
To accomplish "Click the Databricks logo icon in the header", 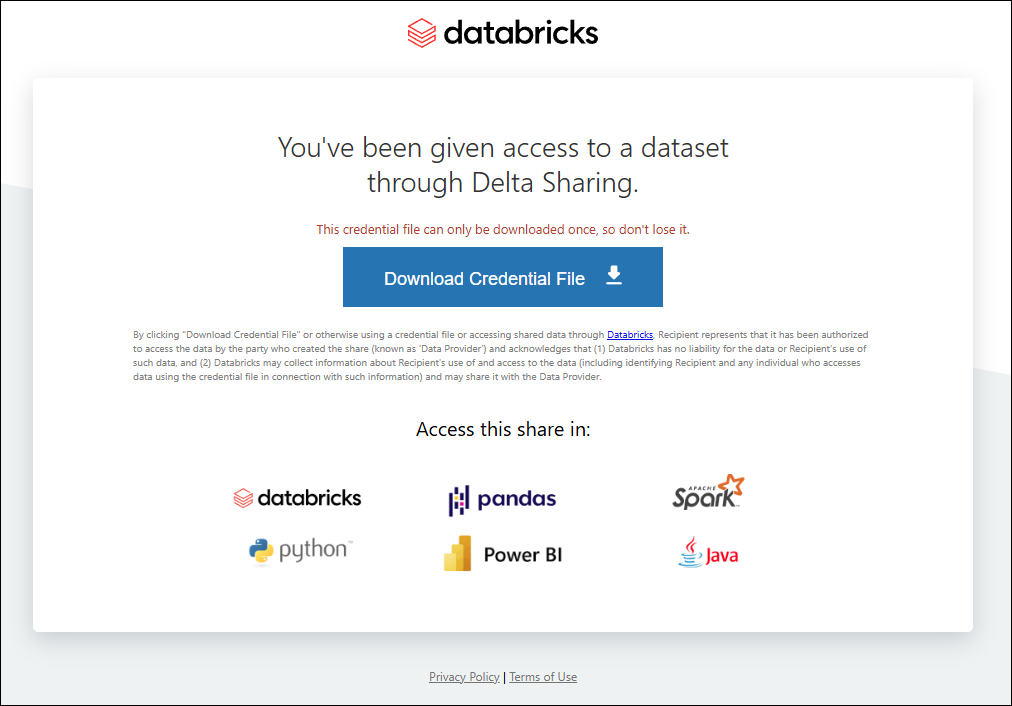I will tap(421, 33).
